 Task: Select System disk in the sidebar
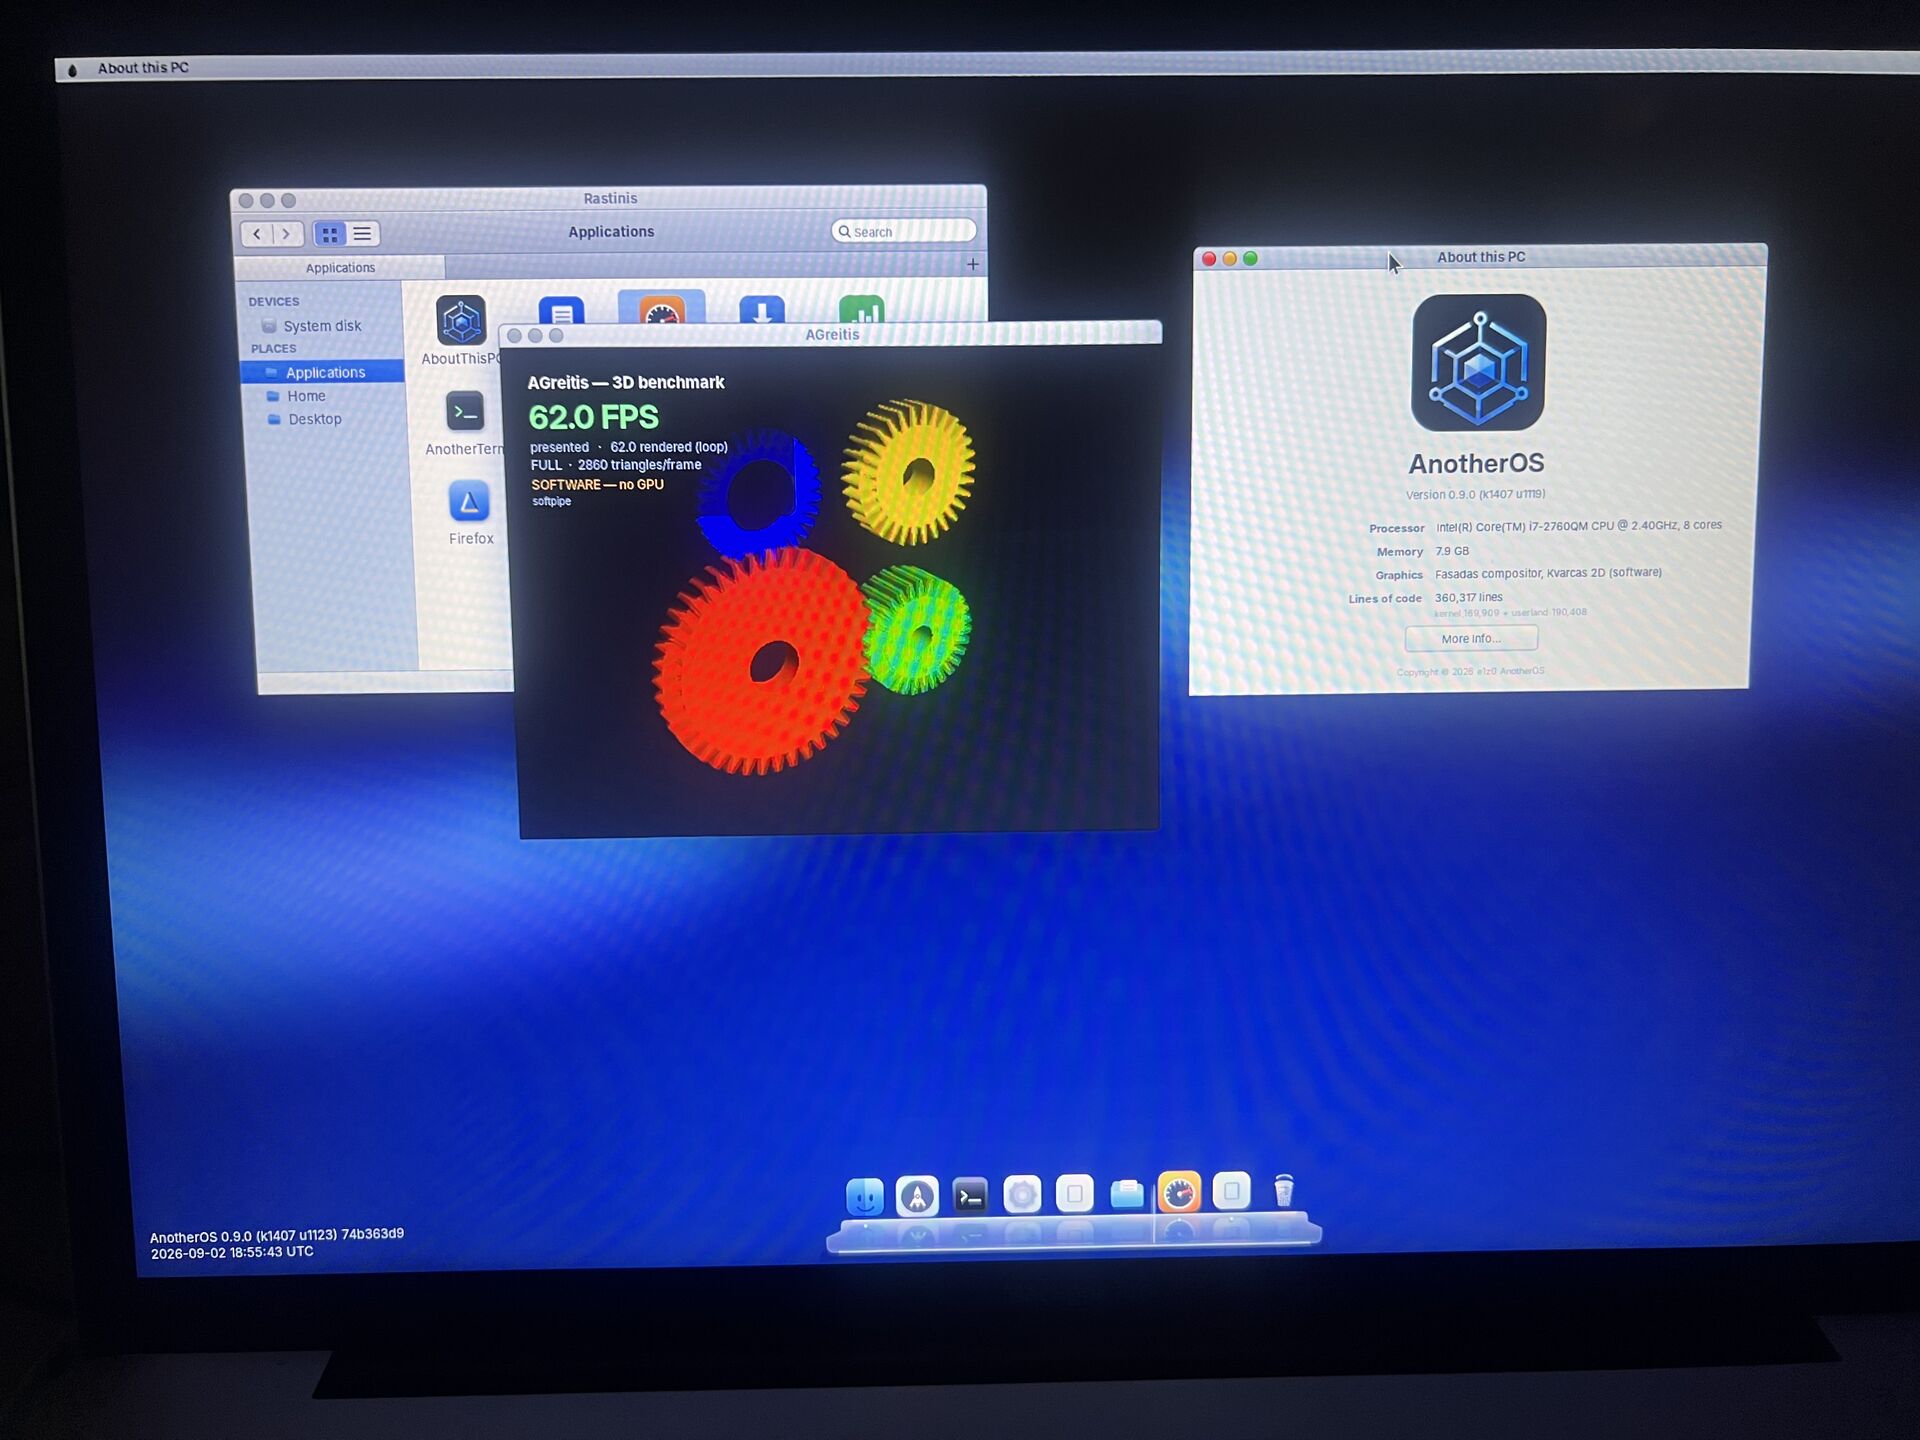pyautogui.click(x=322, y=326)
